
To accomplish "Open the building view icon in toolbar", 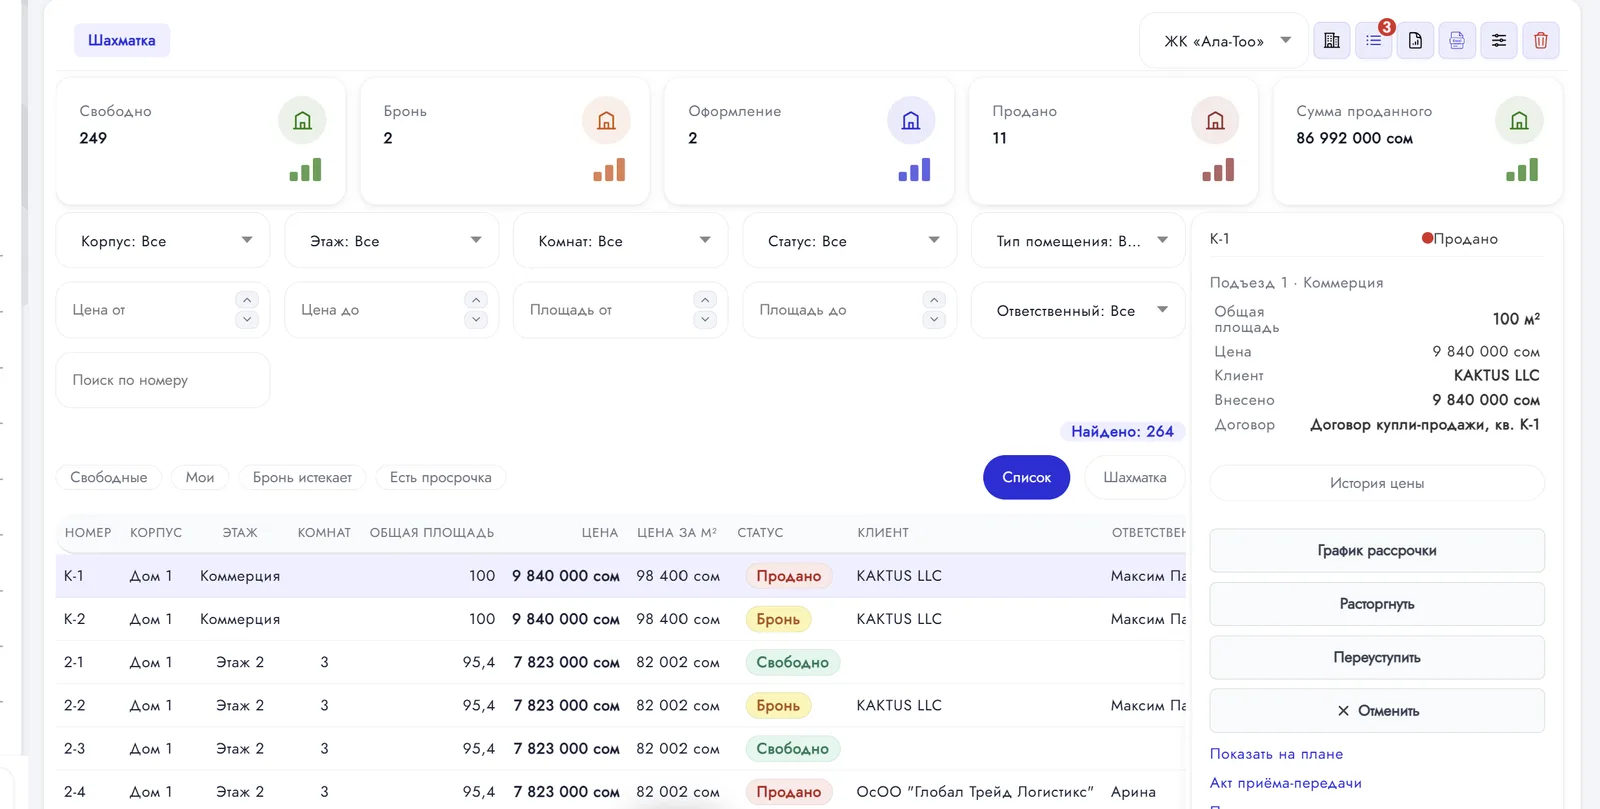I will [1332, 41].
